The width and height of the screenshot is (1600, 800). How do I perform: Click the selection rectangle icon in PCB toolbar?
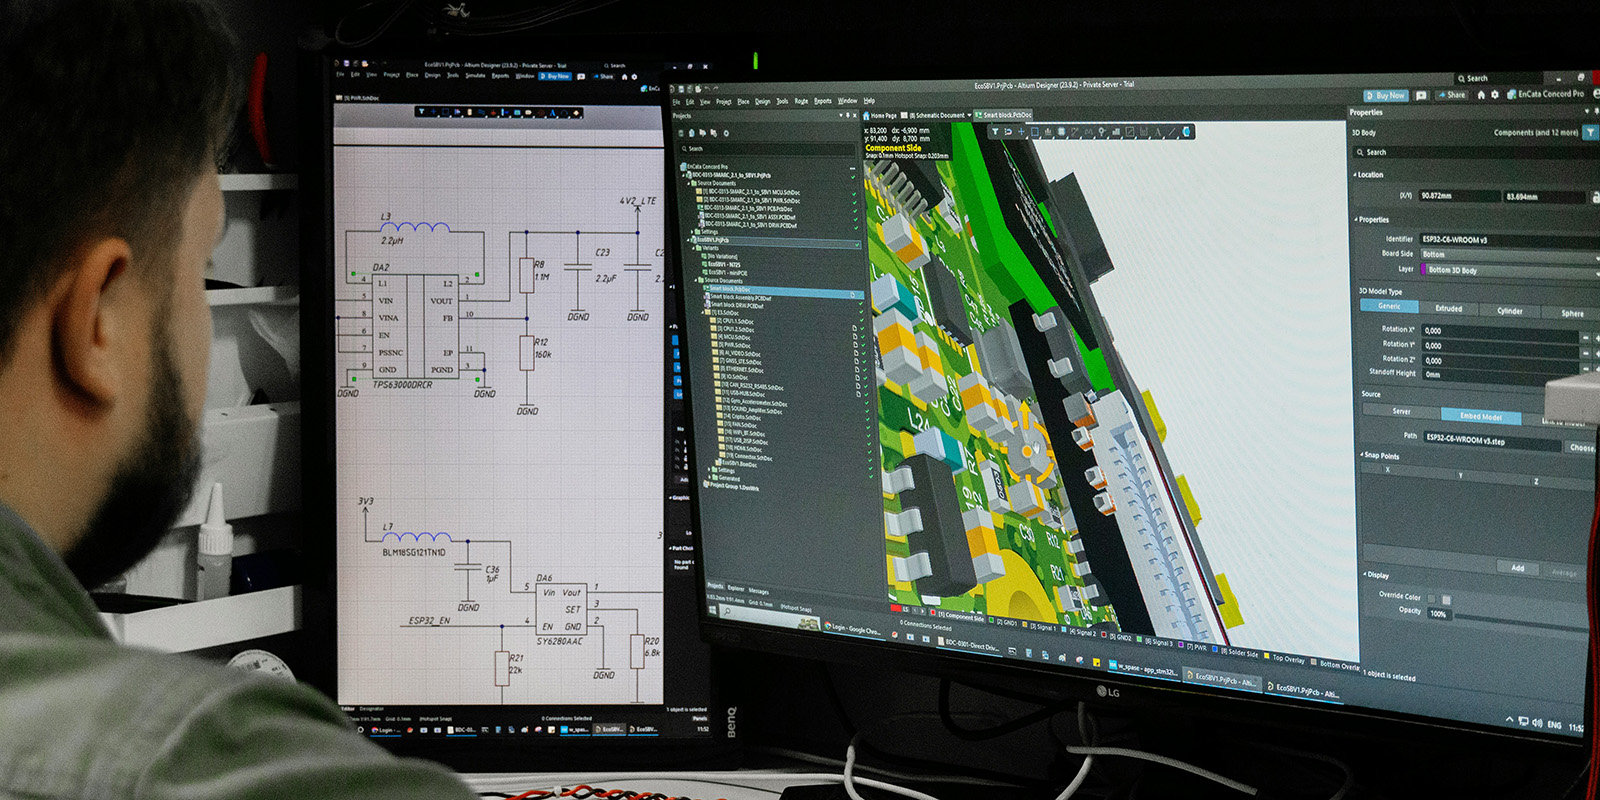(x=1034, y=132)
